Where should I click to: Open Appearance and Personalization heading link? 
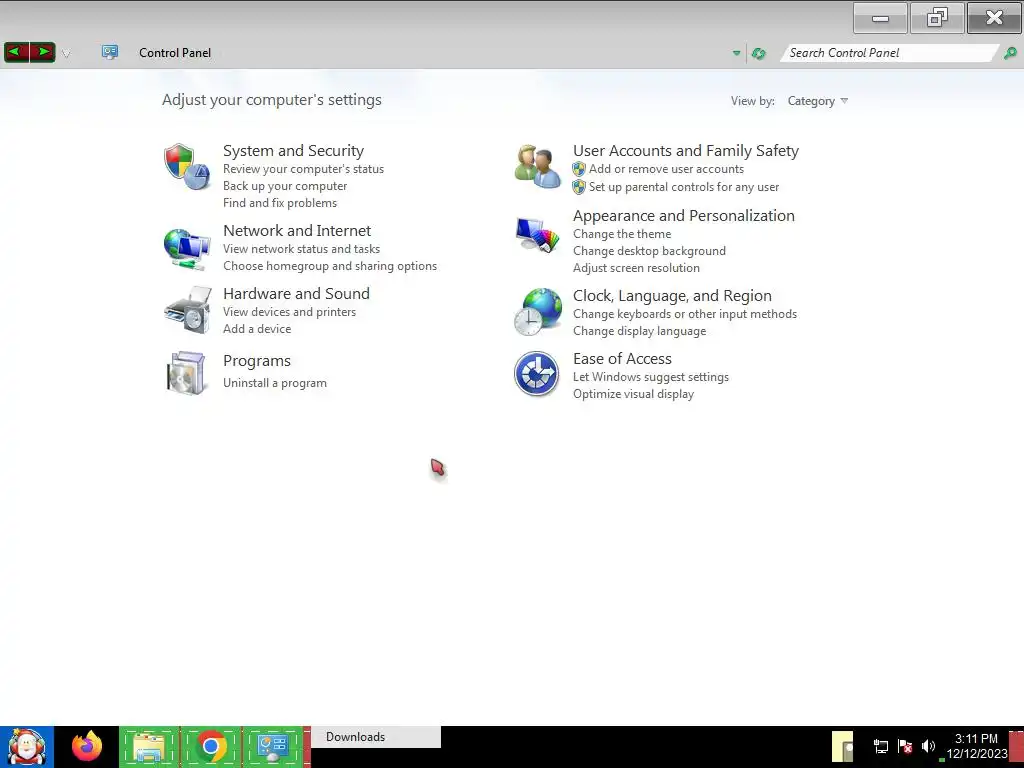tap(684, 216)
